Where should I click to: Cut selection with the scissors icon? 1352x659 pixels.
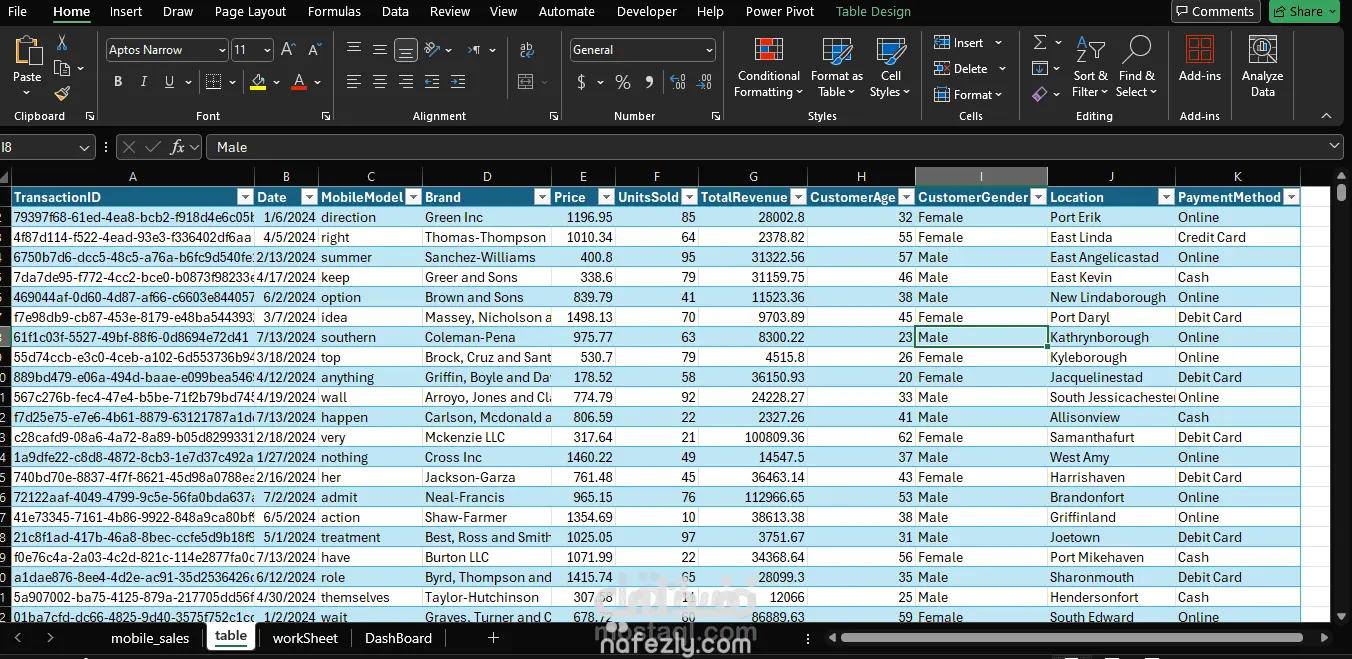[x=62, y=43]
